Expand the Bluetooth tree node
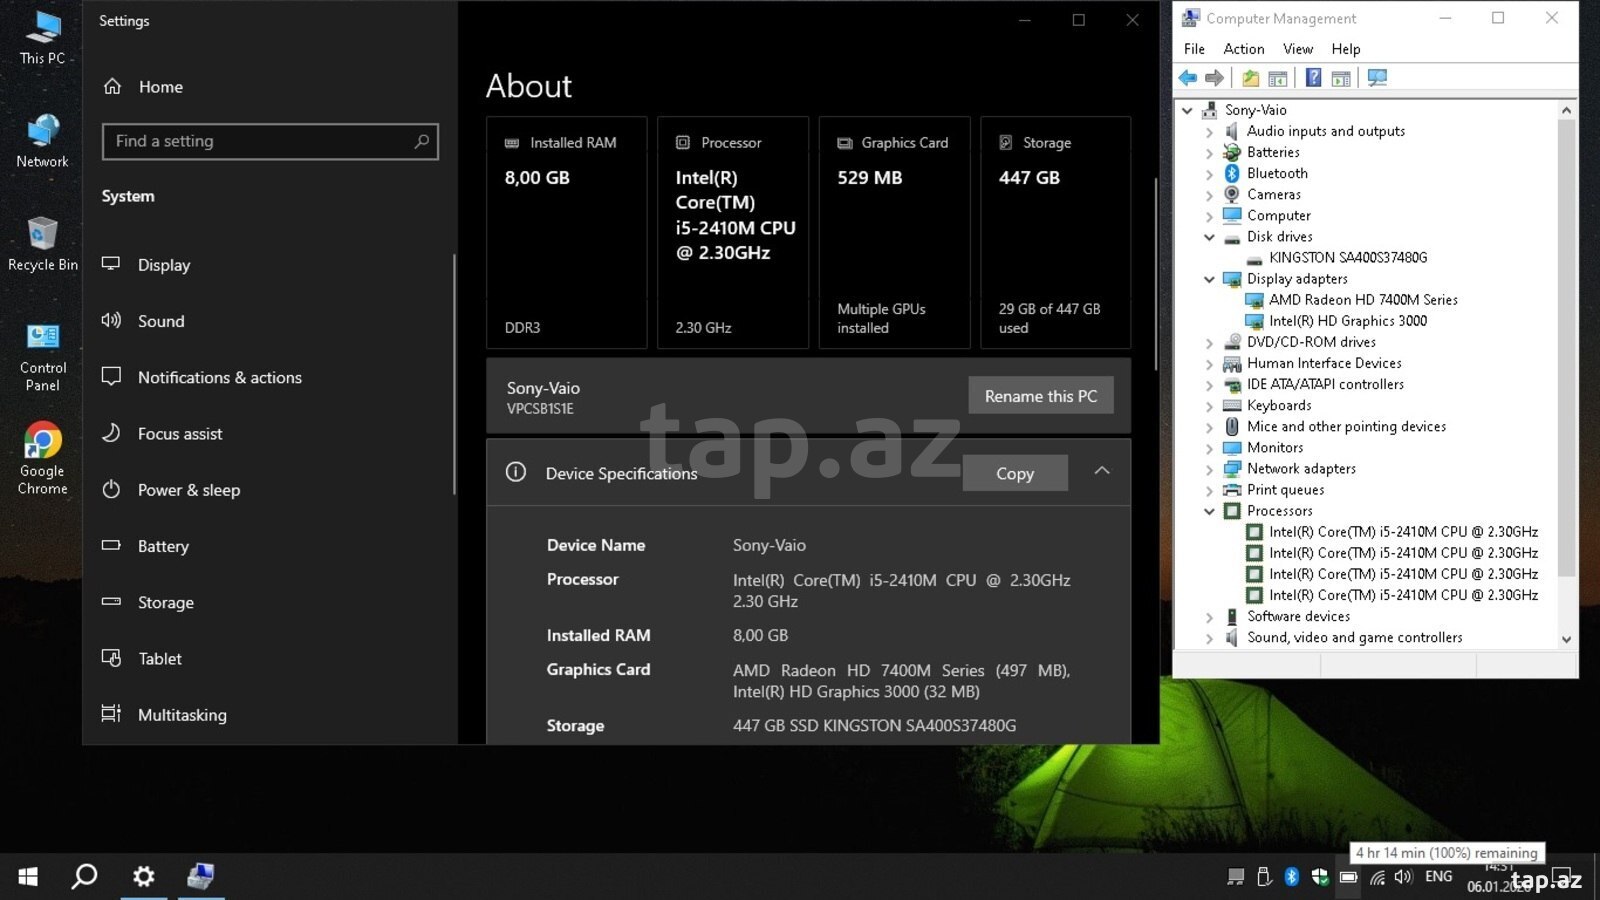 click(1209, 174)
